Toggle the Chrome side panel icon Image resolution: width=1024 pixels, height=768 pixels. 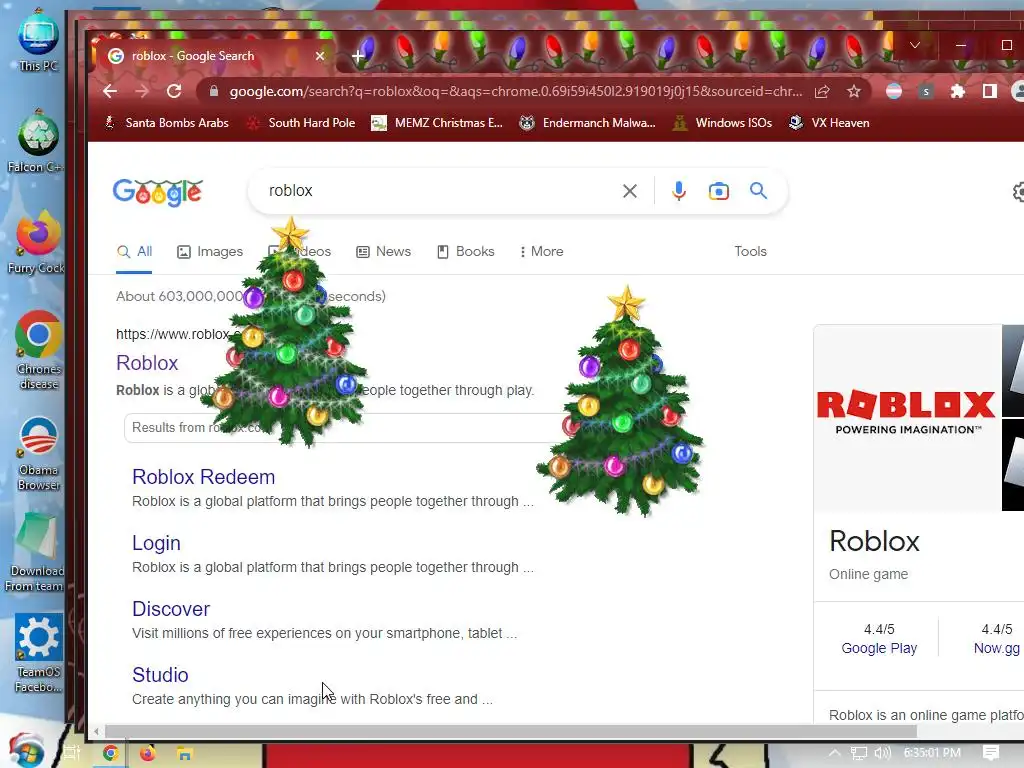[990, 91]
